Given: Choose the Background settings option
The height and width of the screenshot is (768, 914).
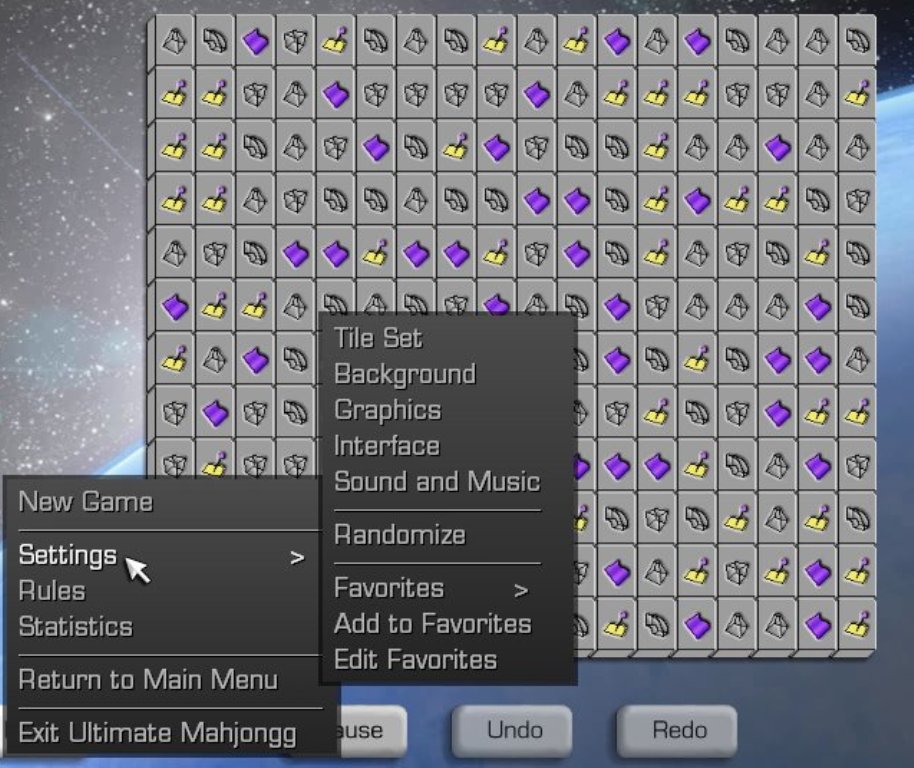Looking at the screenshot, I should [404, 374].
